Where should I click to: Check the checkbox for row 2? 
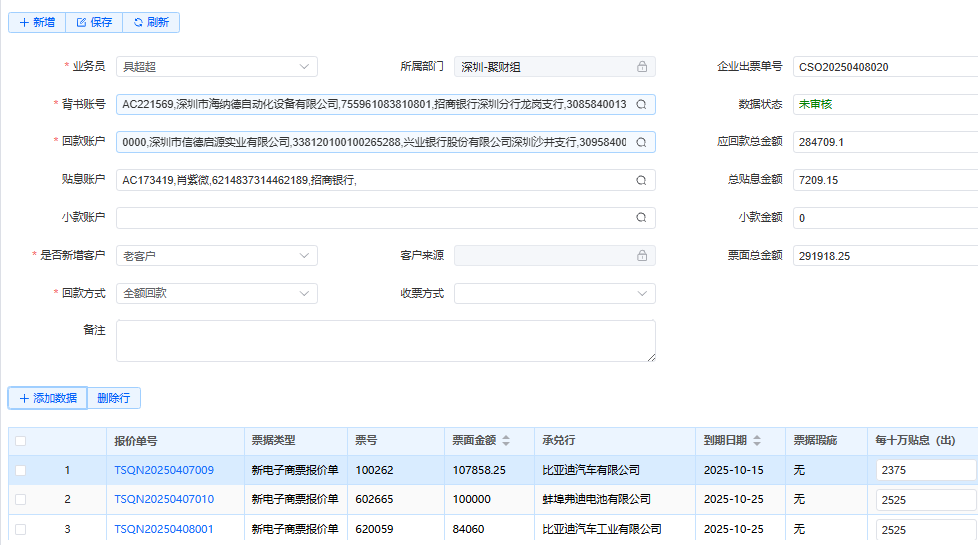coord(21,499)
